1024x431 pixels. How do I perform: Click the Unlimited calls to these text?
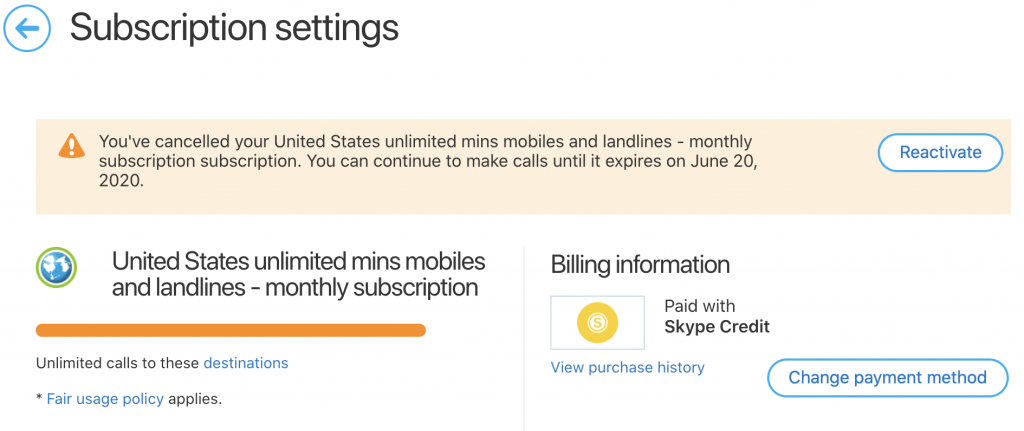click(118, 362)
